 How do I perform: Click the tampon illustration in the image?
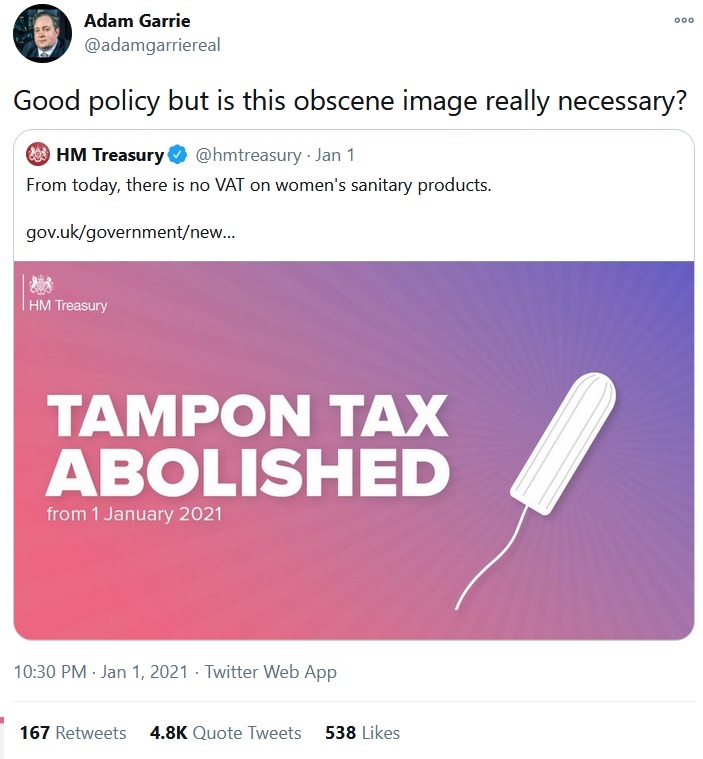click(536, 490)
